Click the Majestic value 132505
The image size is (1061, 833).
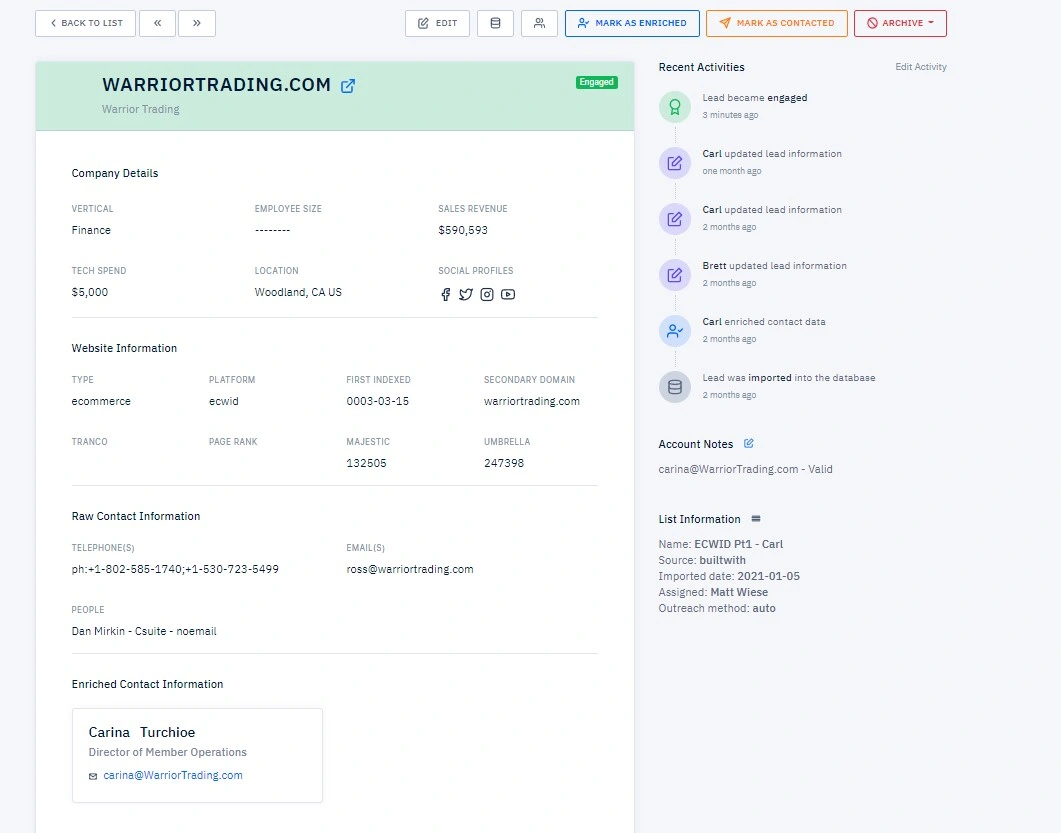[366, 464]
